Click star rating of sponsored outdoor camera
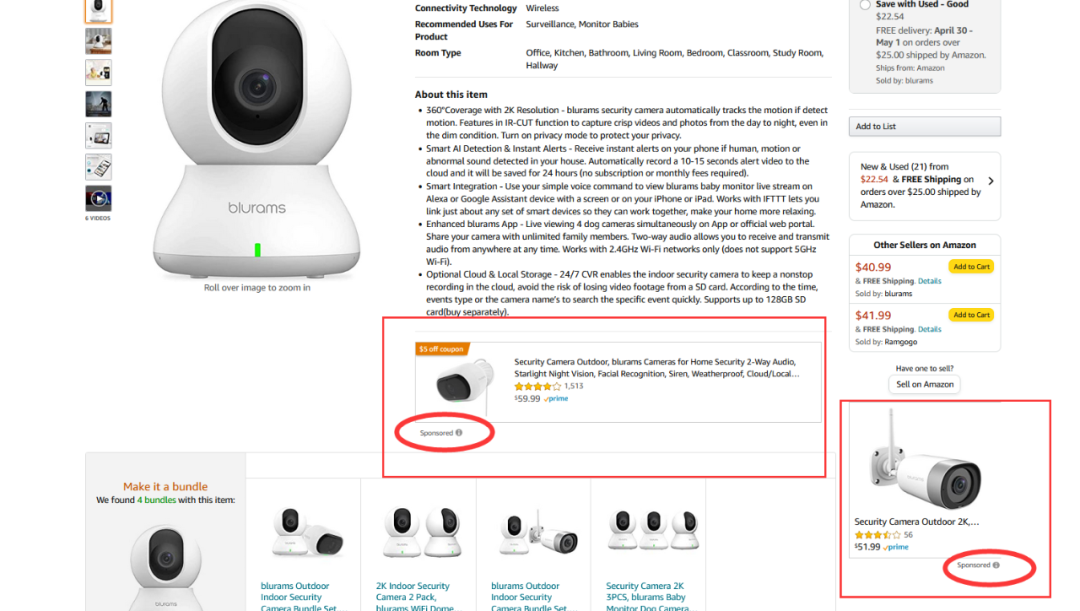 [537, 386]
